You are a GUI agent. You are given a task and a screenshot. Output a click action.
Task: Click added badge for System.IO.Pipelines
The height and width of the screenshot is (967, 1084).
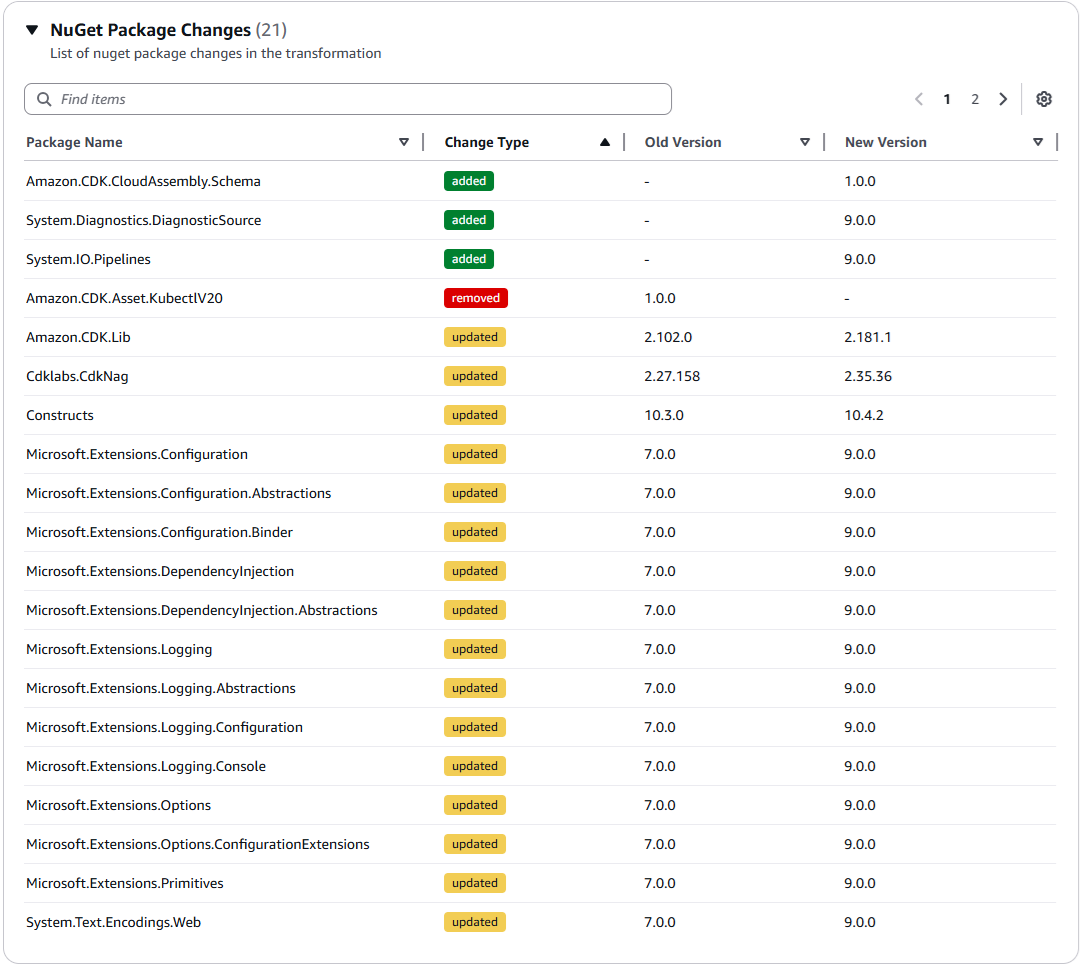click(x=469, y=259)
